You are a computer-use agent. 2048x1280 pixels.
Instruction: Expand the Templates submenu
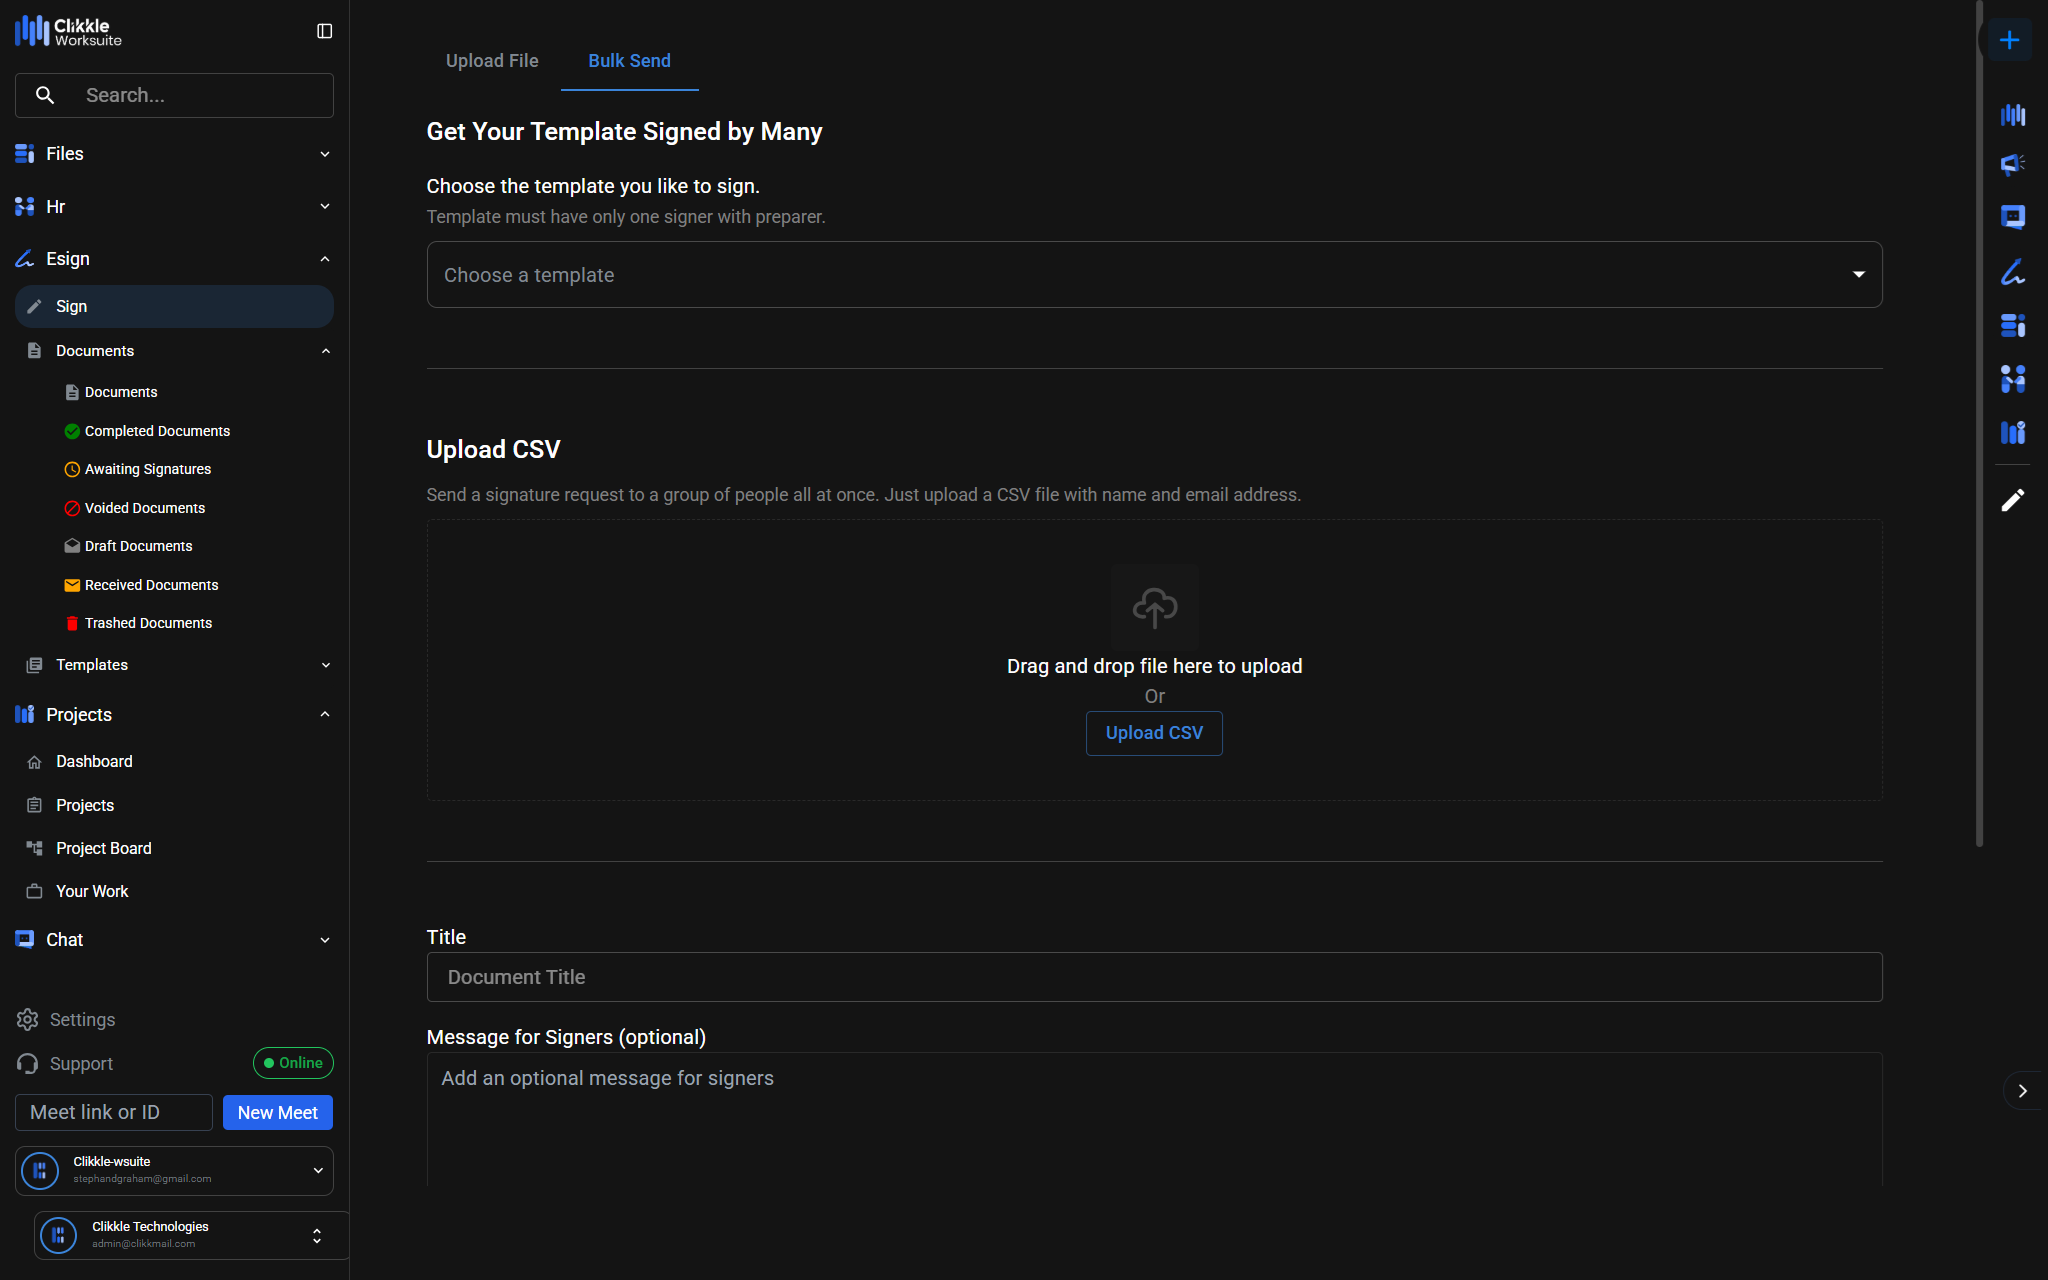point(325,665)
